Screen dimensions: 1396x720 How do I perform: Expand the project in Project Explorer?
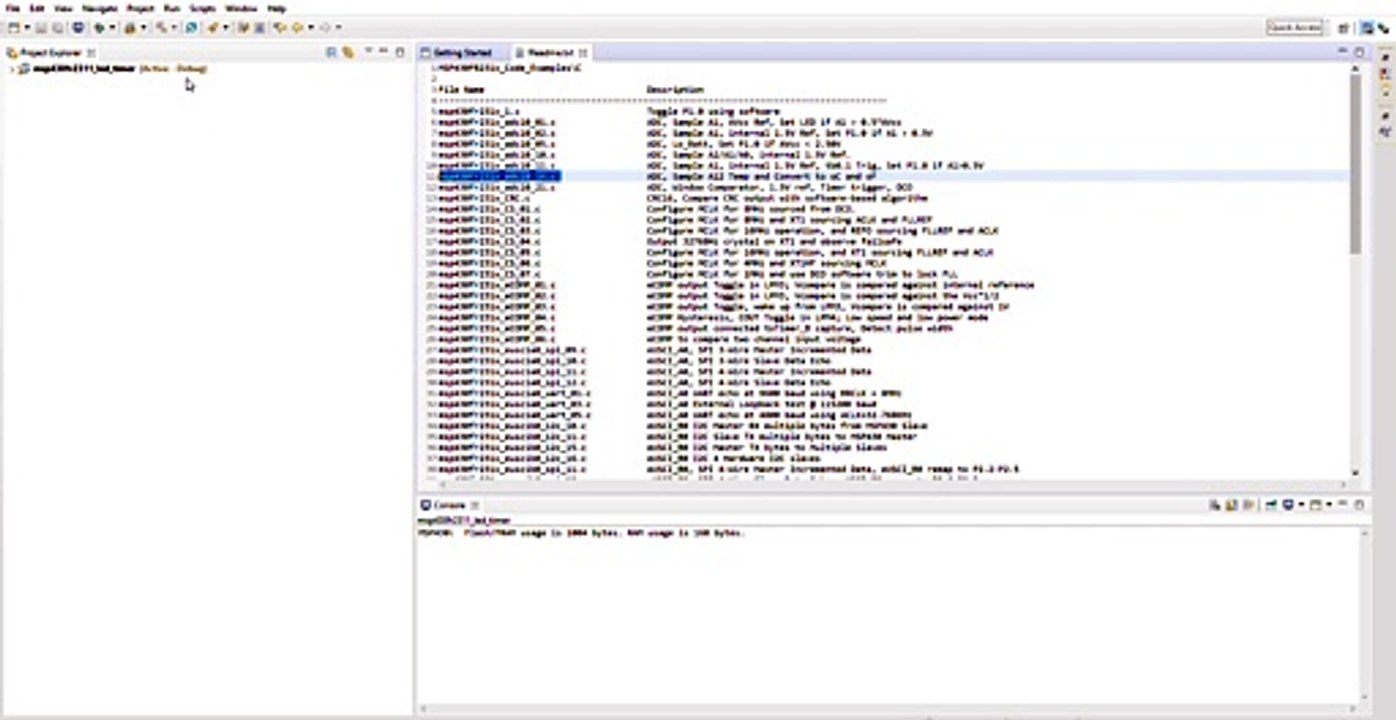(11, 69)
